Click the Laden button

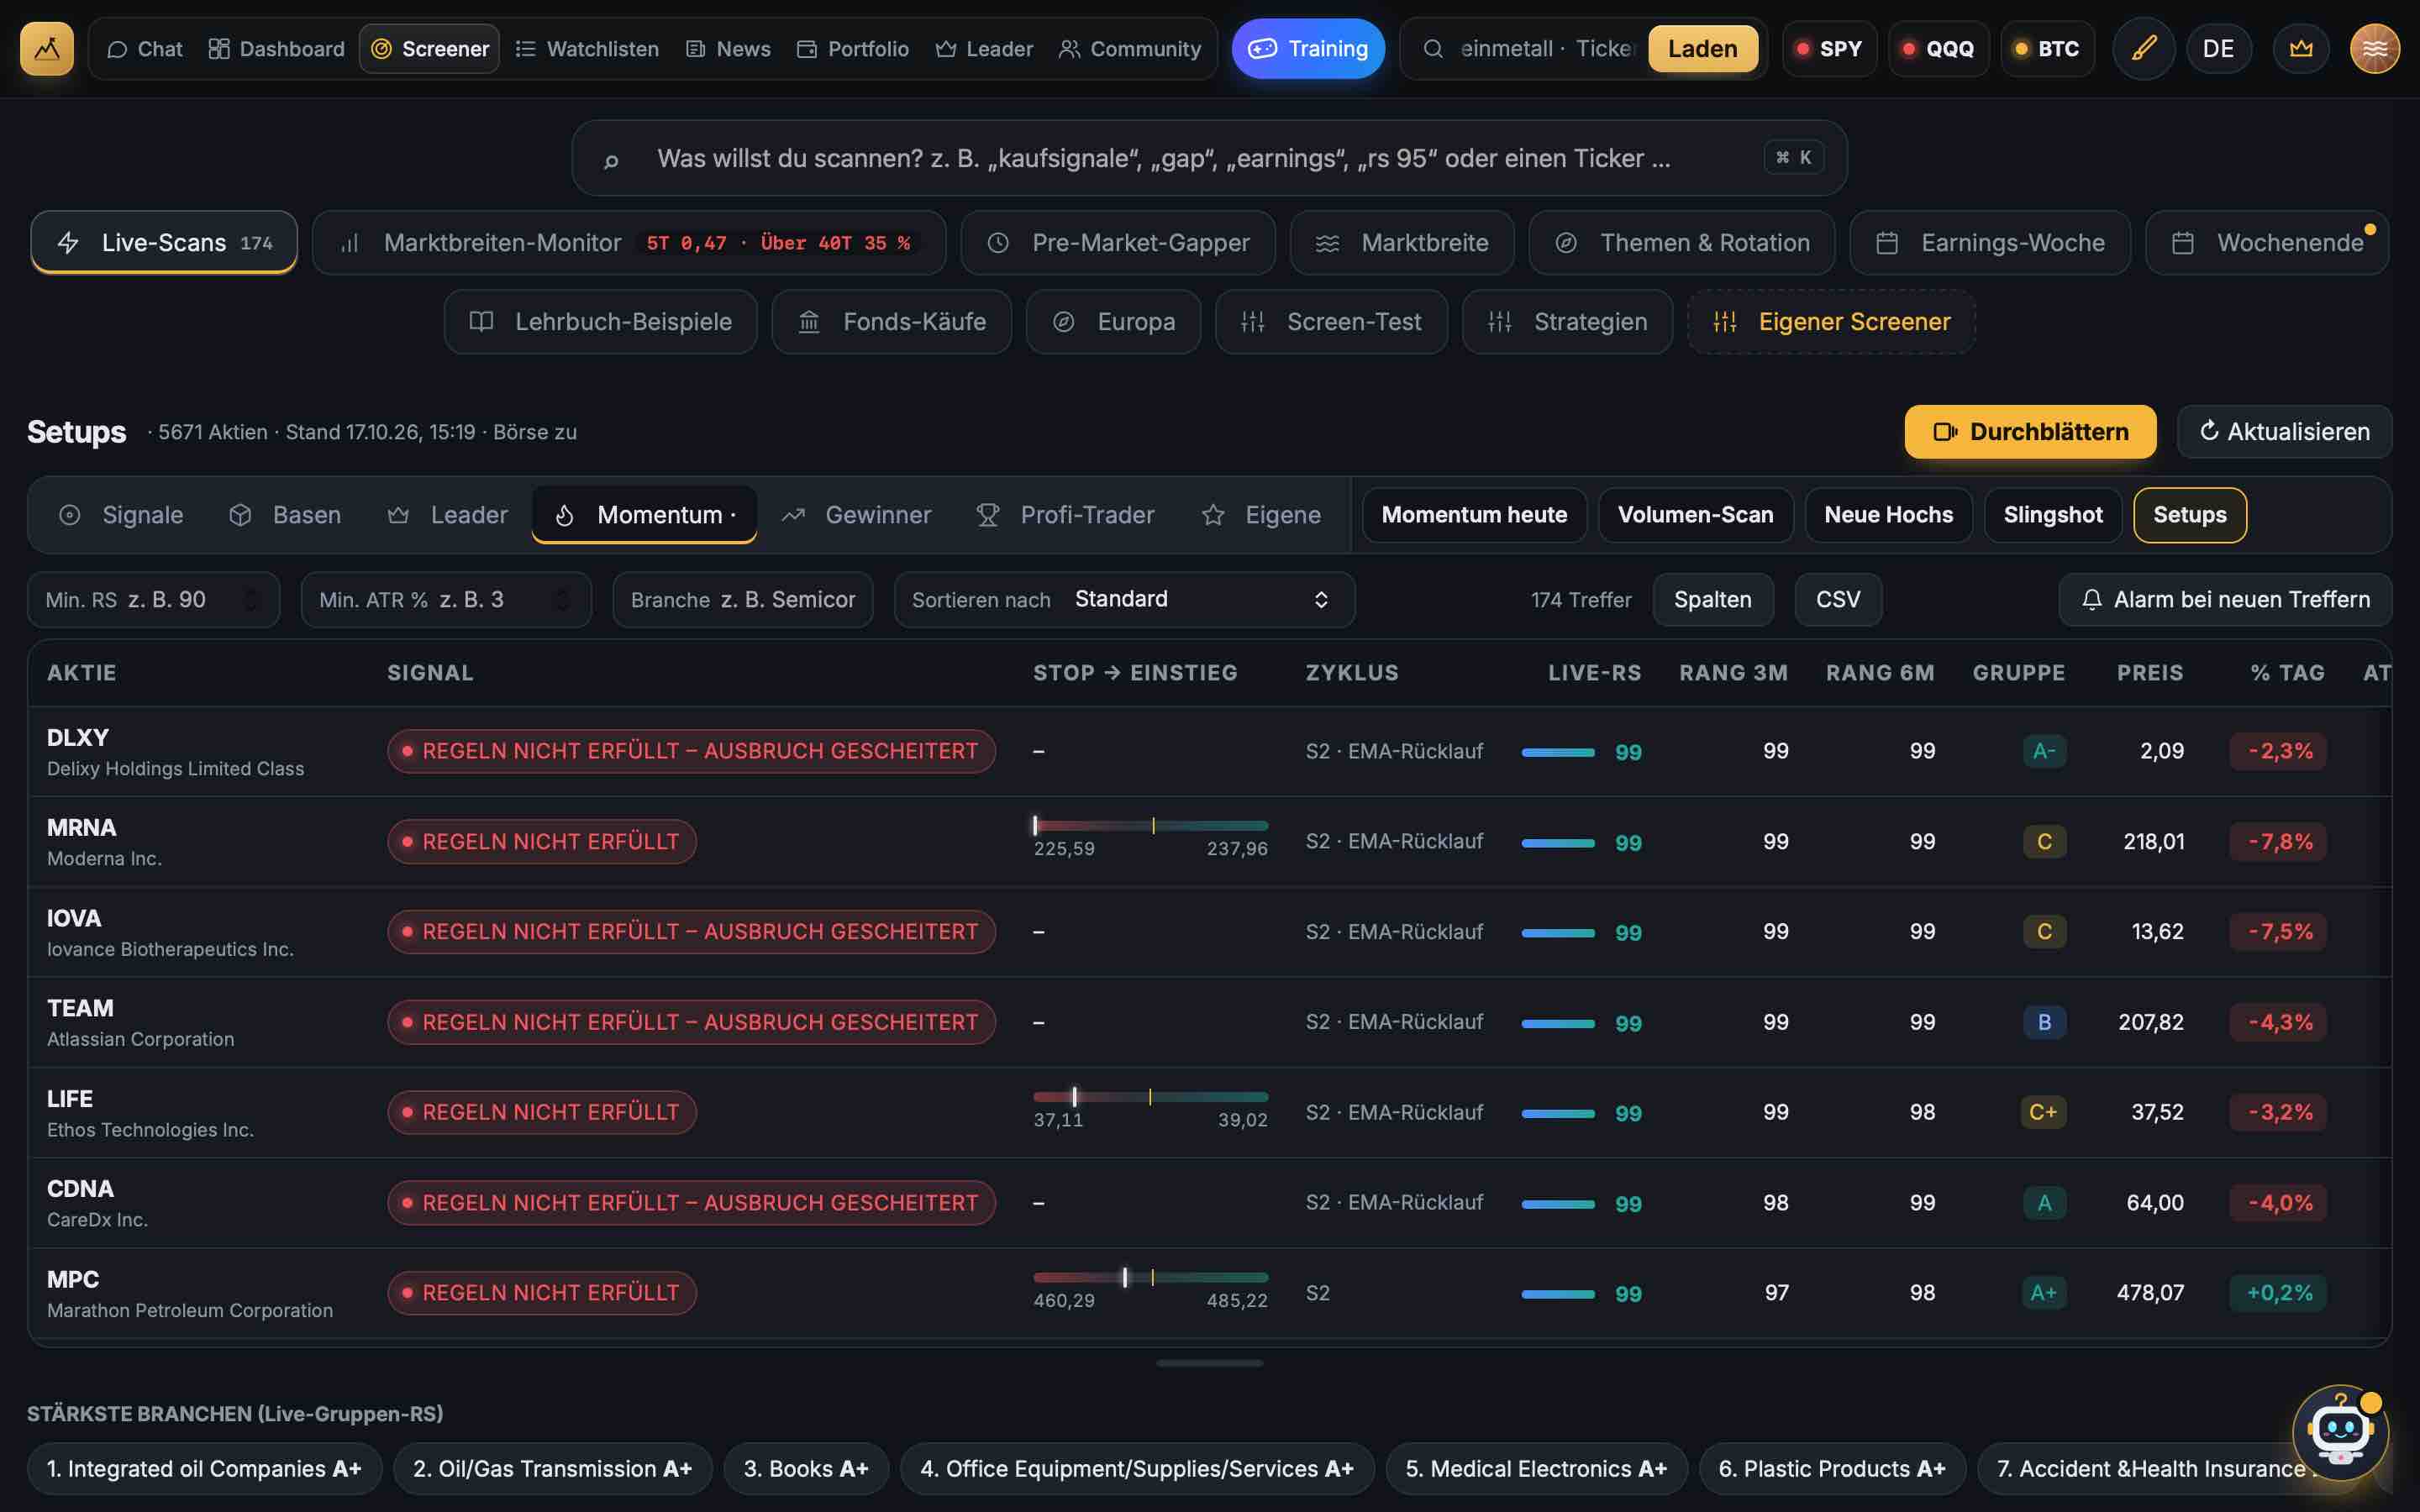point(1702,48)
